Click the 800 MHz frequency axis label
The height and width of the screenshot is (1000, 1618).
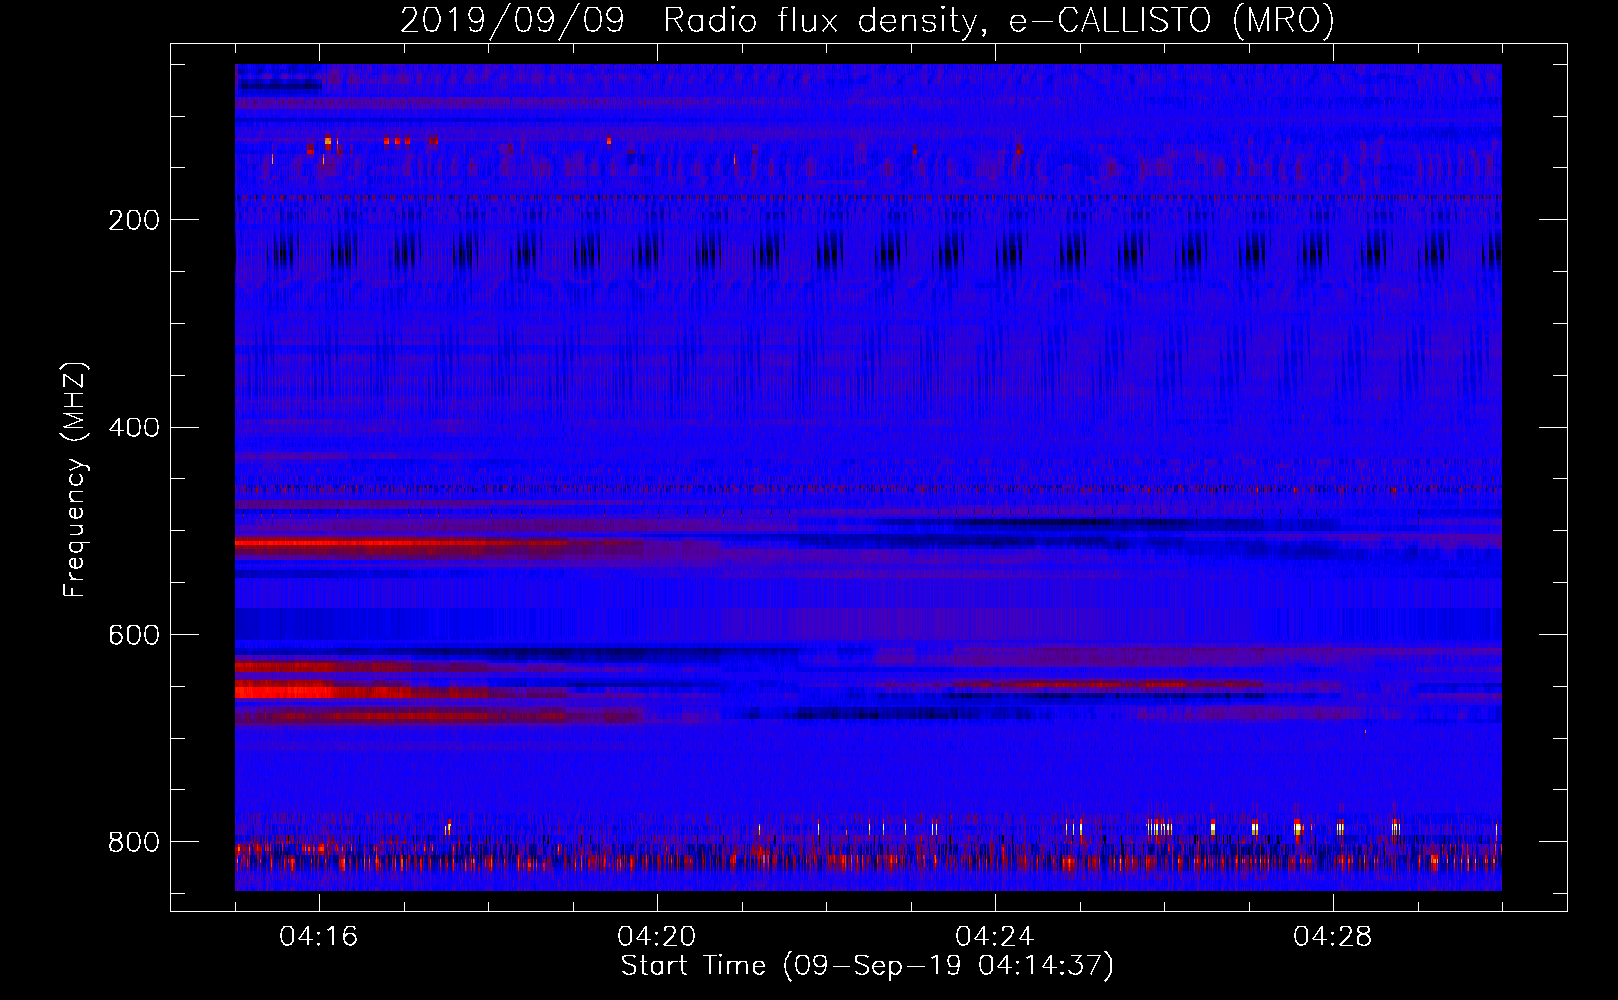134,842
